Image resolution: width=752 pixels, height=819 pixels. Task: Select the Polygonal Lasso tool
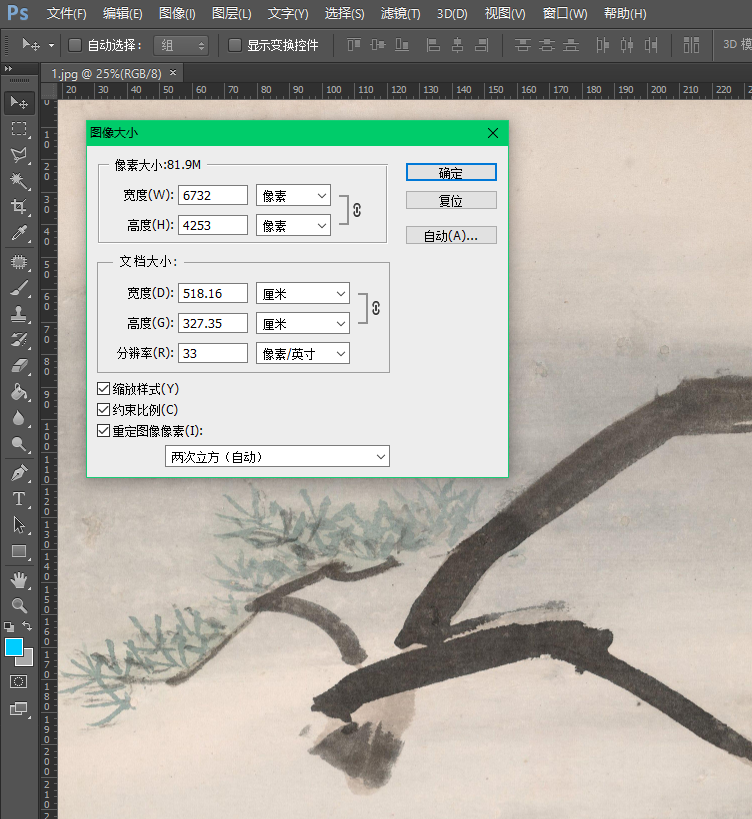(x=19, y=155)
